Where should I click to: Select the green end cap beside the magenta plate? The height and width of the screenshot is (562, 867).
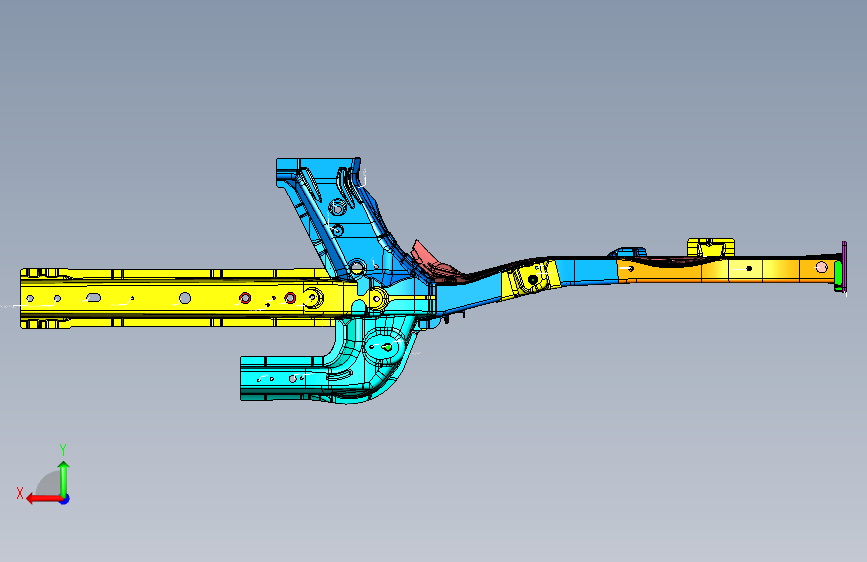(x=838, y=275)
